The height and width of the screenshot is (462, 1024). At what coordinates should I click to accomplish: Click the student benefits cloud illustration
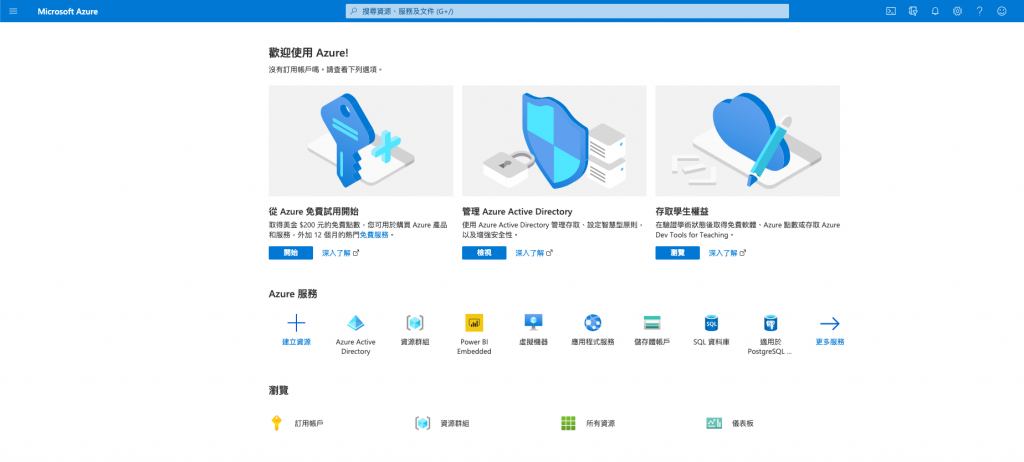[x=748, y=140]
